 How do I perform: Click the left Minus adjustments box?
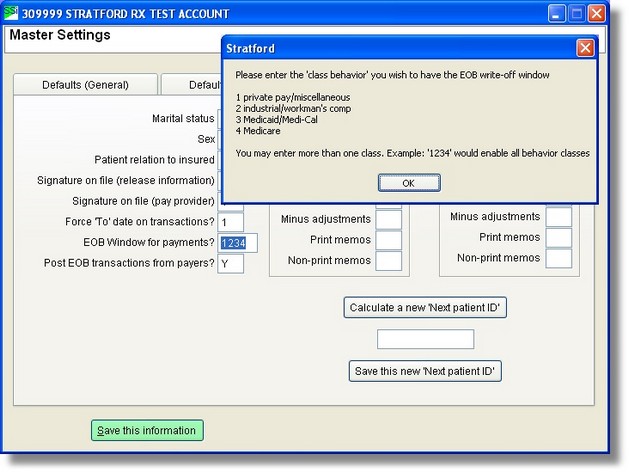click(x=389, y=219)
